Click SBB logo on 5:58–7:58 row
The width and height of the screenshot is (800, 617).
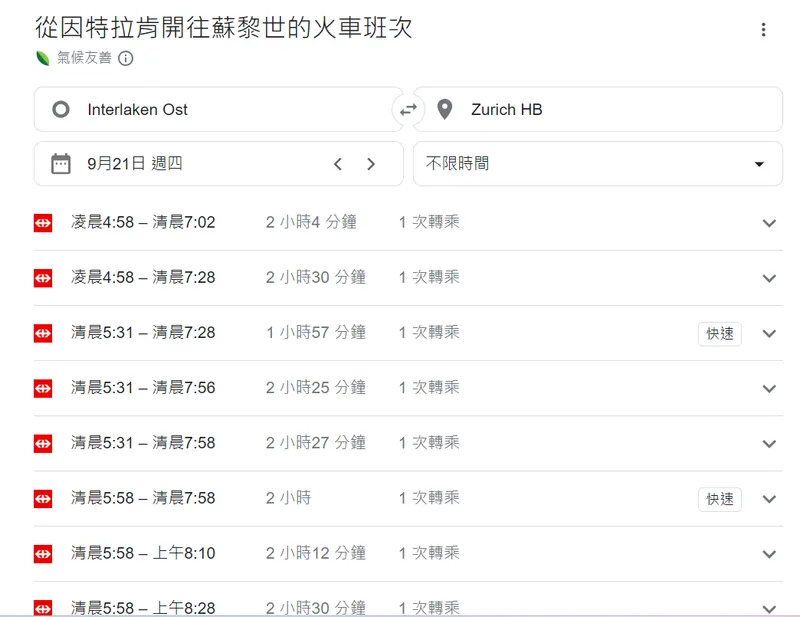[43, 499]
